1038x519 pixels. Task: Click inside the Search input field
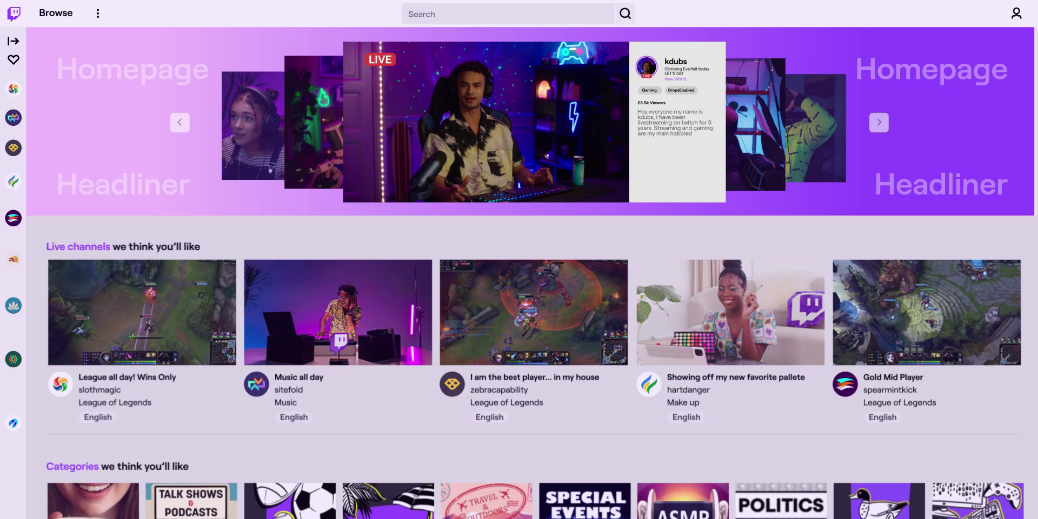[x=508, y=14]
